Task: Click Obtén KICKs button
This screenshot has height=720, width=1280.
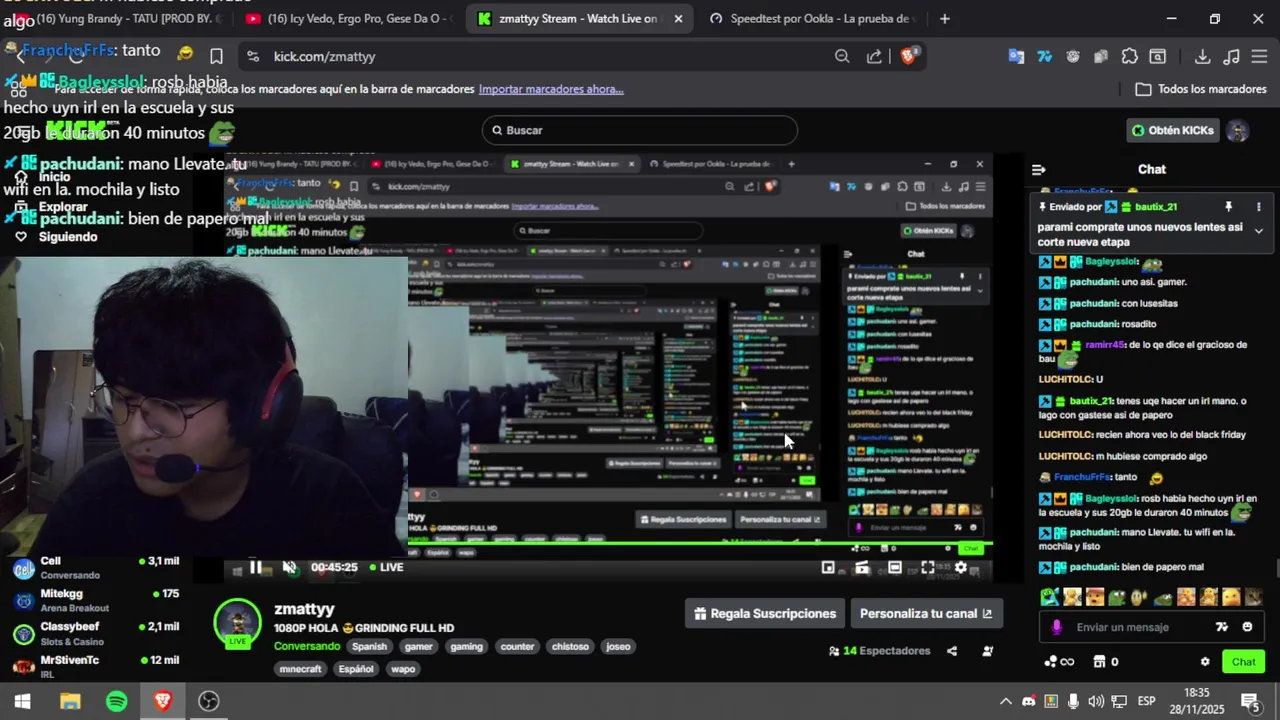Action: point(1173,130)
